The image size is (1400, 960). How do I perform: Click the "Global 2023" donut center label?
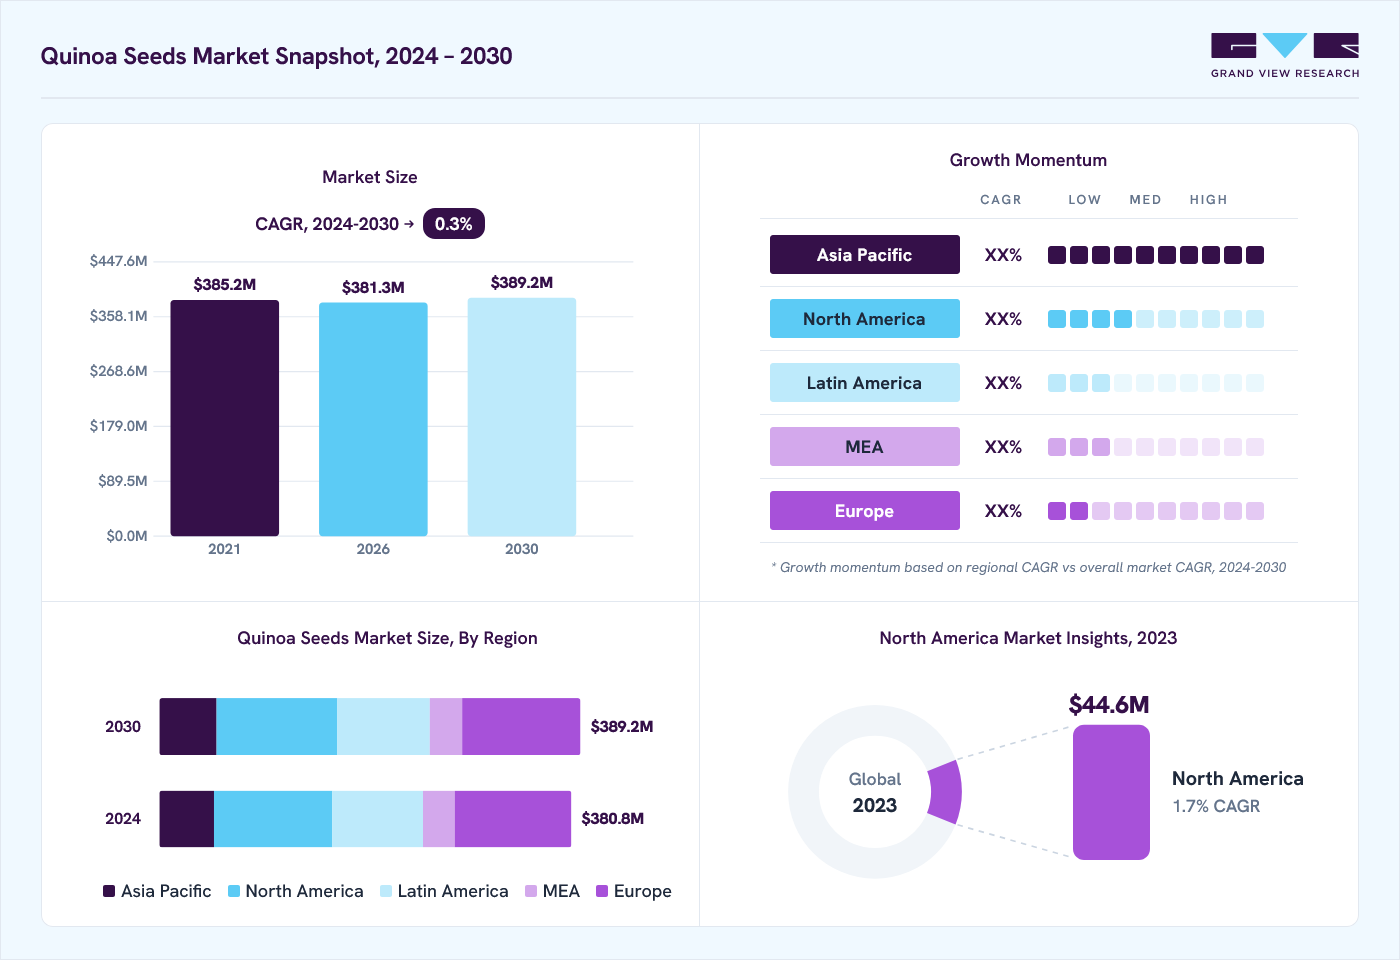coord(875,792)
